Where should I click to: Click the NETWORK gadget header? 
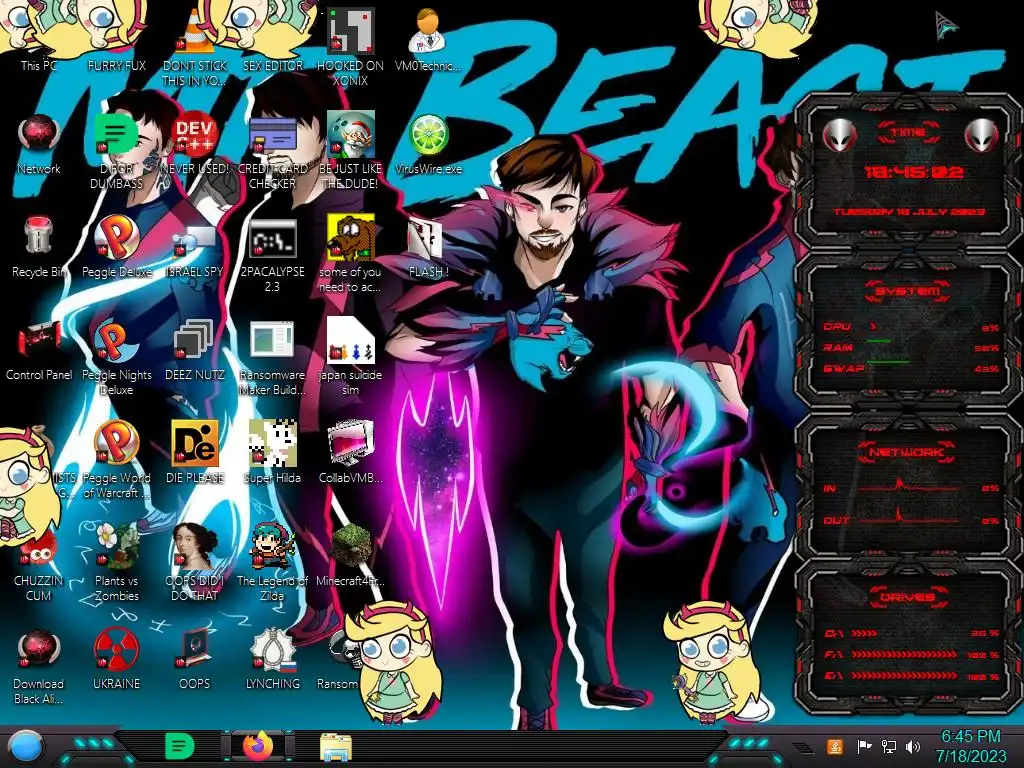tap(908, 452)
